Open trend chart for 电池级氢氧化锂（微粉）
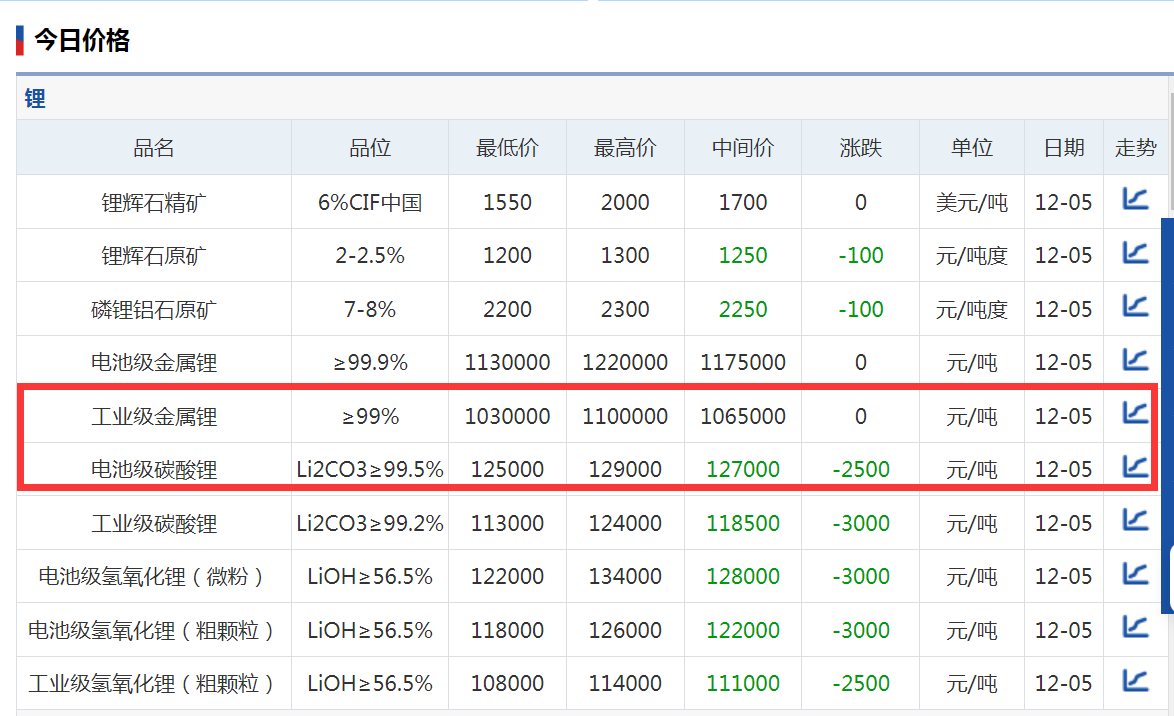Screen dimensions: 1174x716 (x=1135, y=574)
